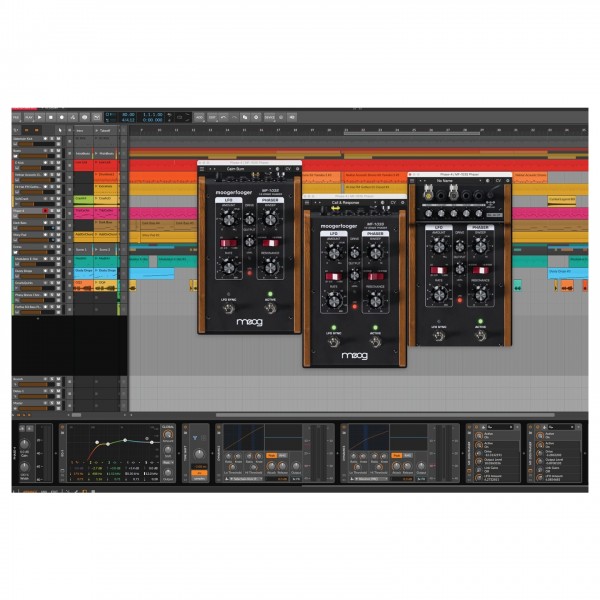The image size is (600, 600).
Task: Select RMS mode in the first Dynamics device
Action: pyautogui.click(x=282, y=455)
